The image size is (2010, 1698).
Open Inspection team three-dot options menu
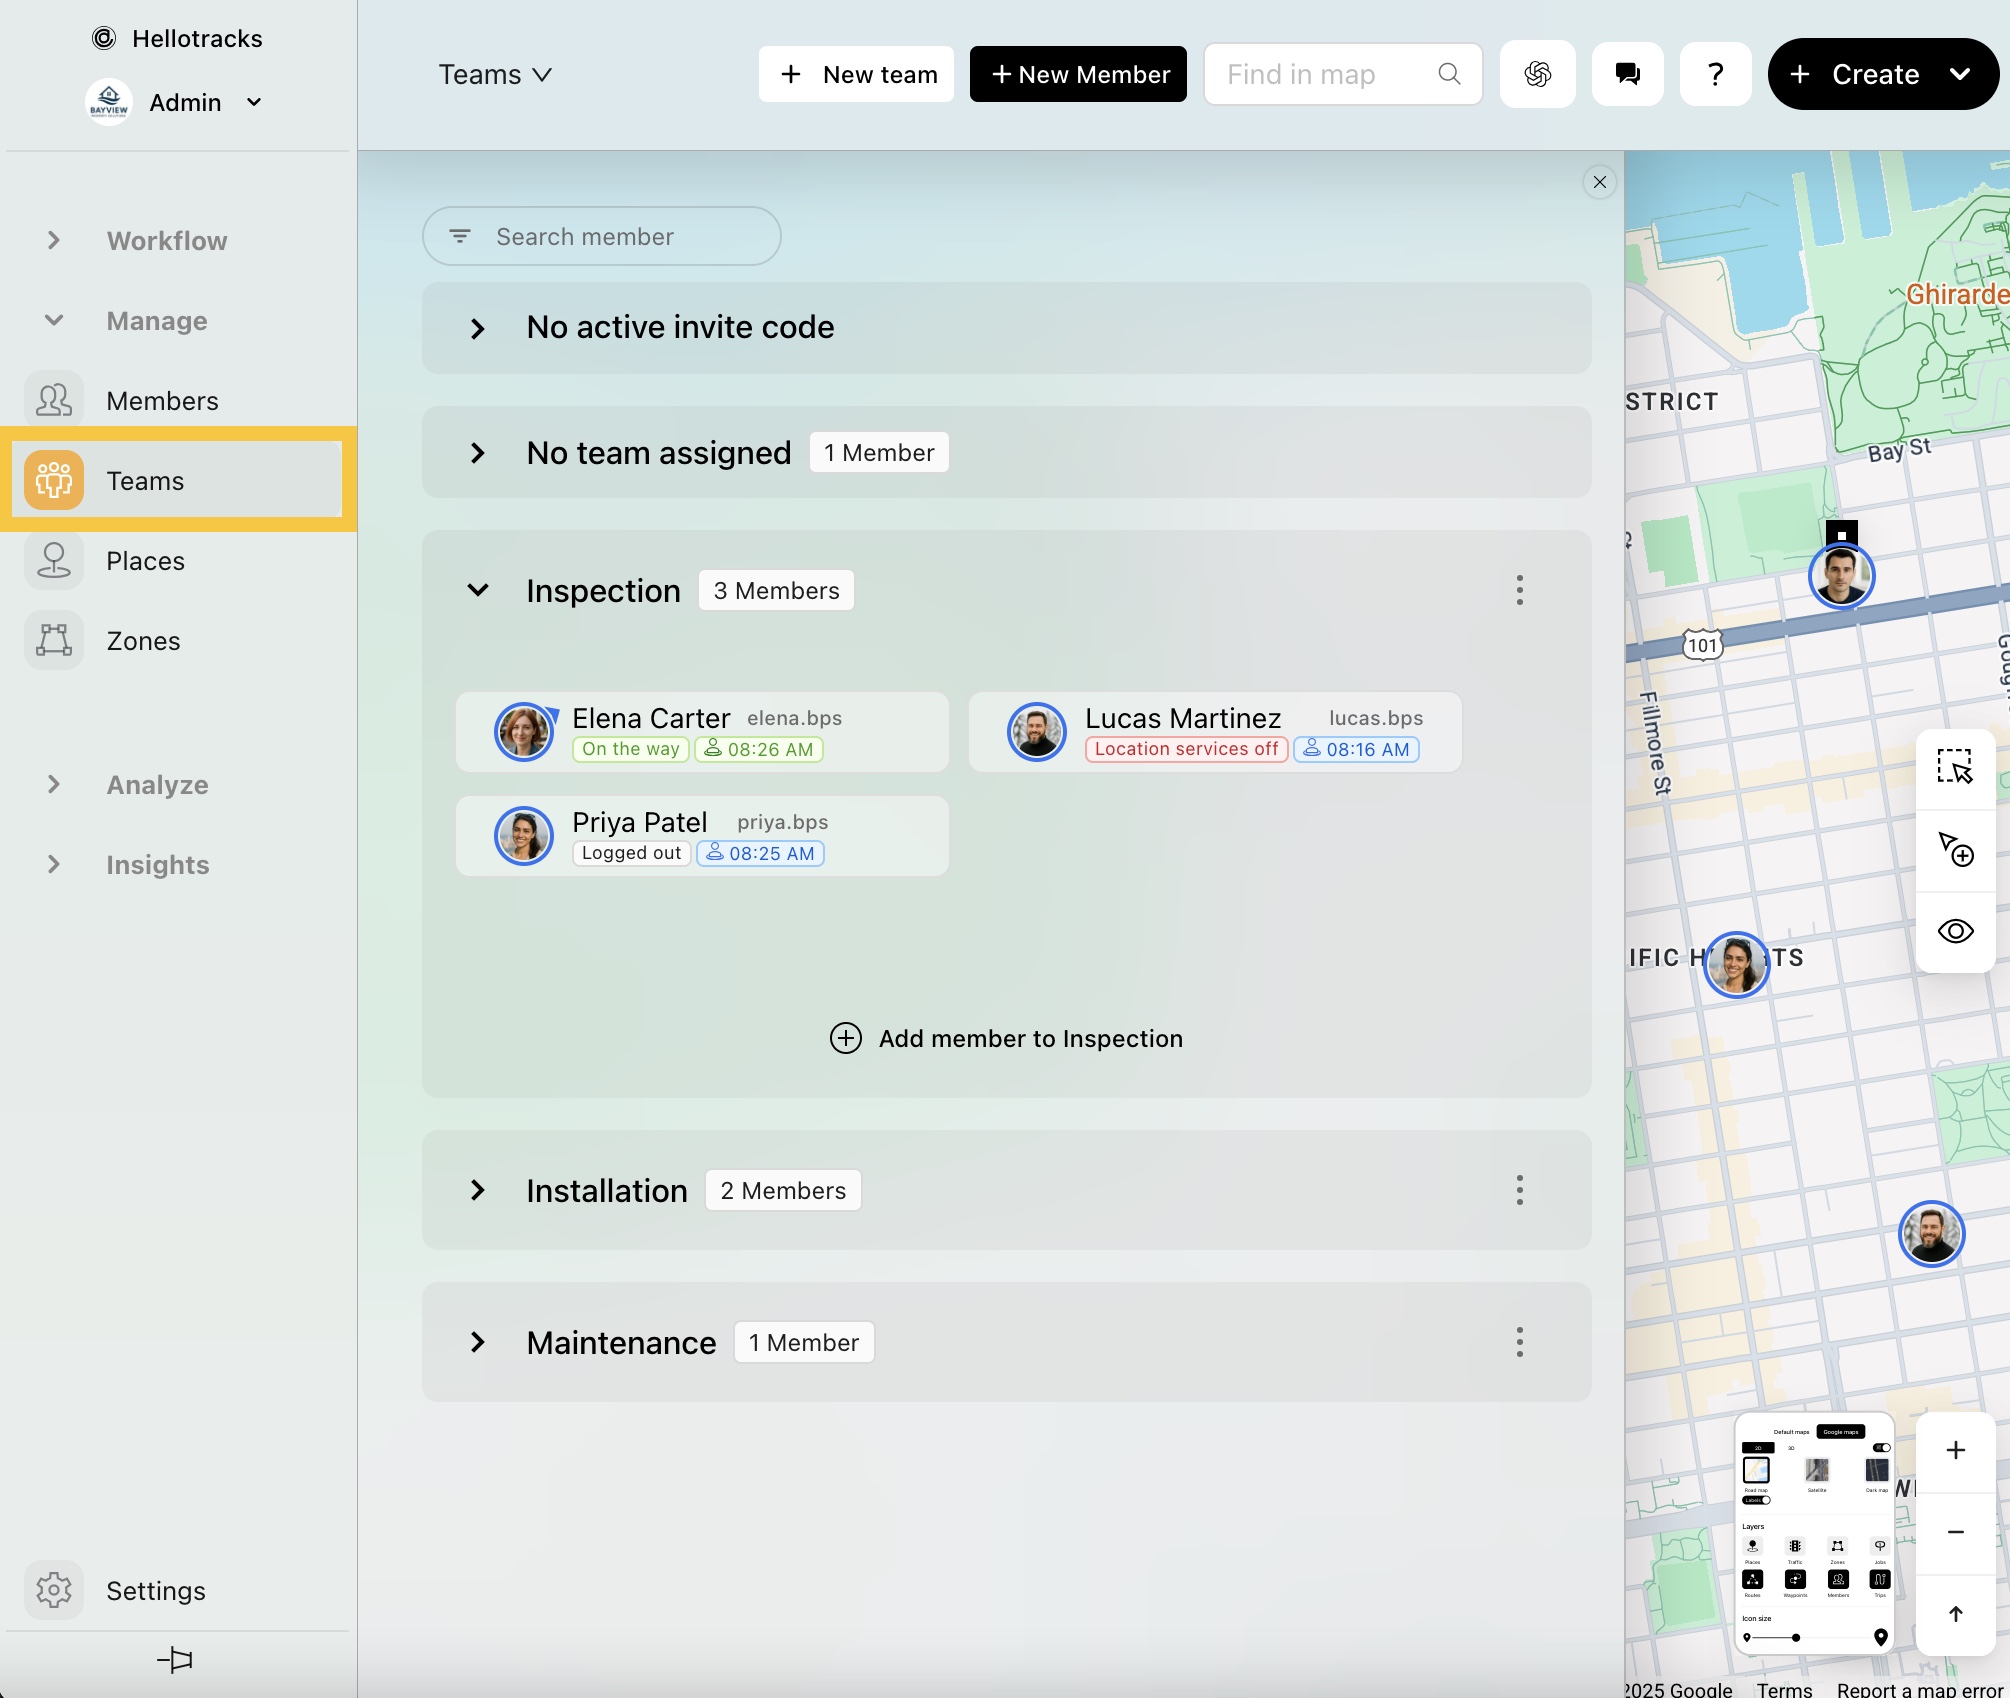tap(1519, 590)
